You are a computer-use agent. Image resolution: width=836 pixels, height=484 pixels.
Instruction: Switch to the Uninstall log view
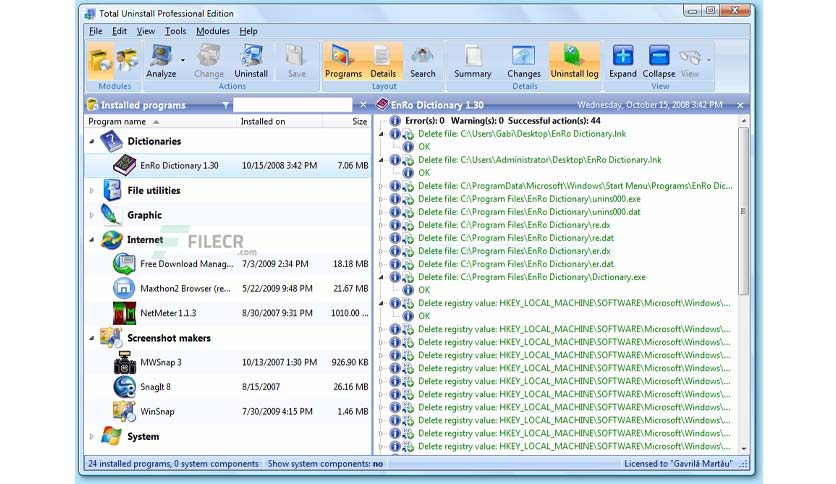click(x=574, y=61)
